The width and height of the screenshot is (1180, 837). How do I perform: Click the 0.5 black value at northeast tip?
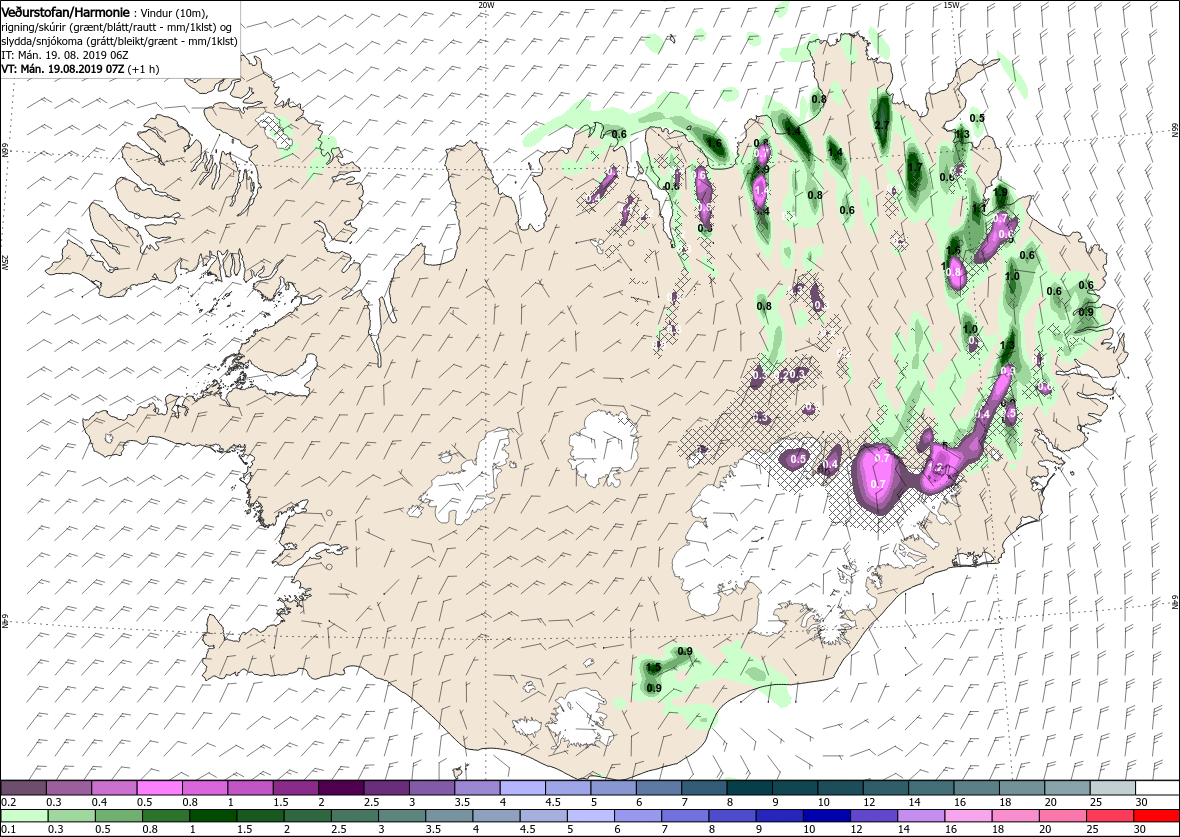tap(977, 118)
